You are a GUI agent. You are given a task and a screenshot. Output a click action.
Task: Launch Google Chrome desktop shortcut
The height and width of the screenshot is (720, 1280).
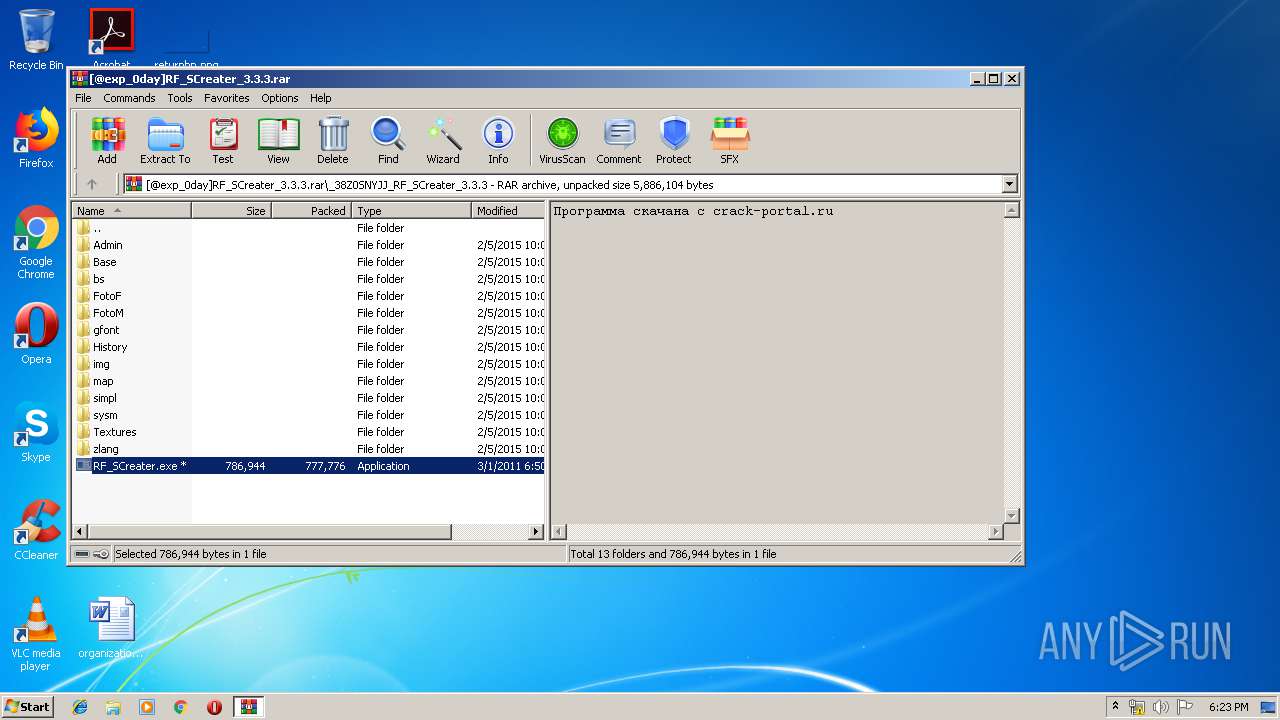(x=36, y=243)
